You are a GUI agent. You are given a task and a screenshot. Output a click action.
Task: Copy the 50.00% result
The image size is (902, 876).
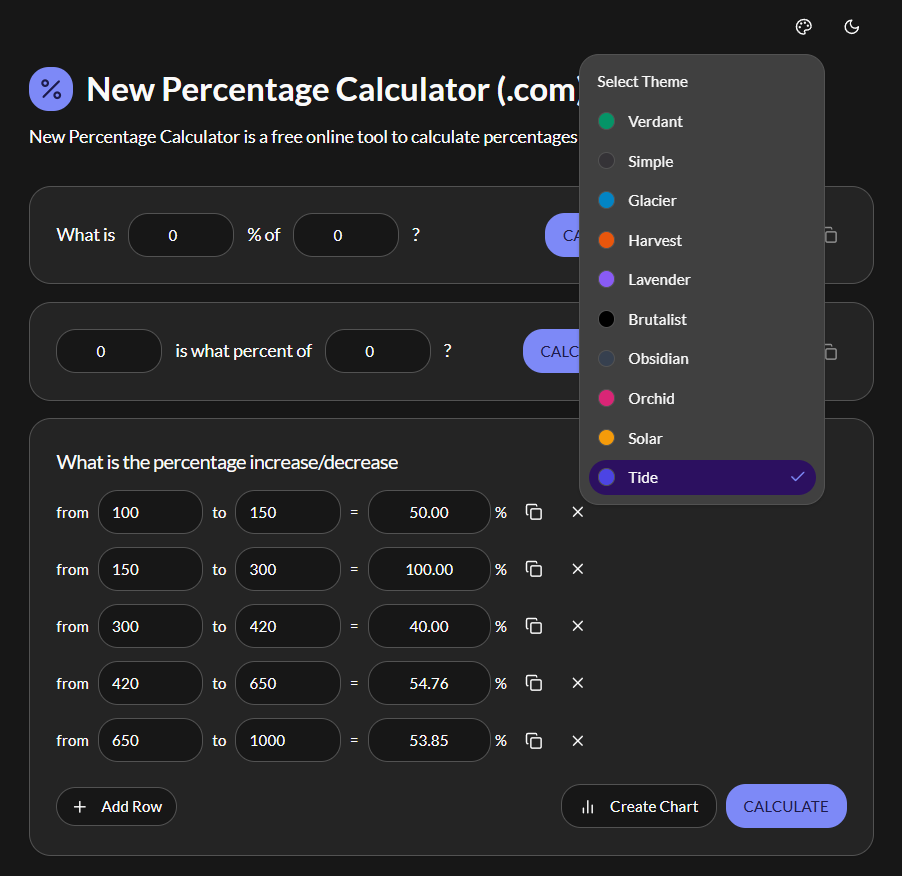pos(533,512)
